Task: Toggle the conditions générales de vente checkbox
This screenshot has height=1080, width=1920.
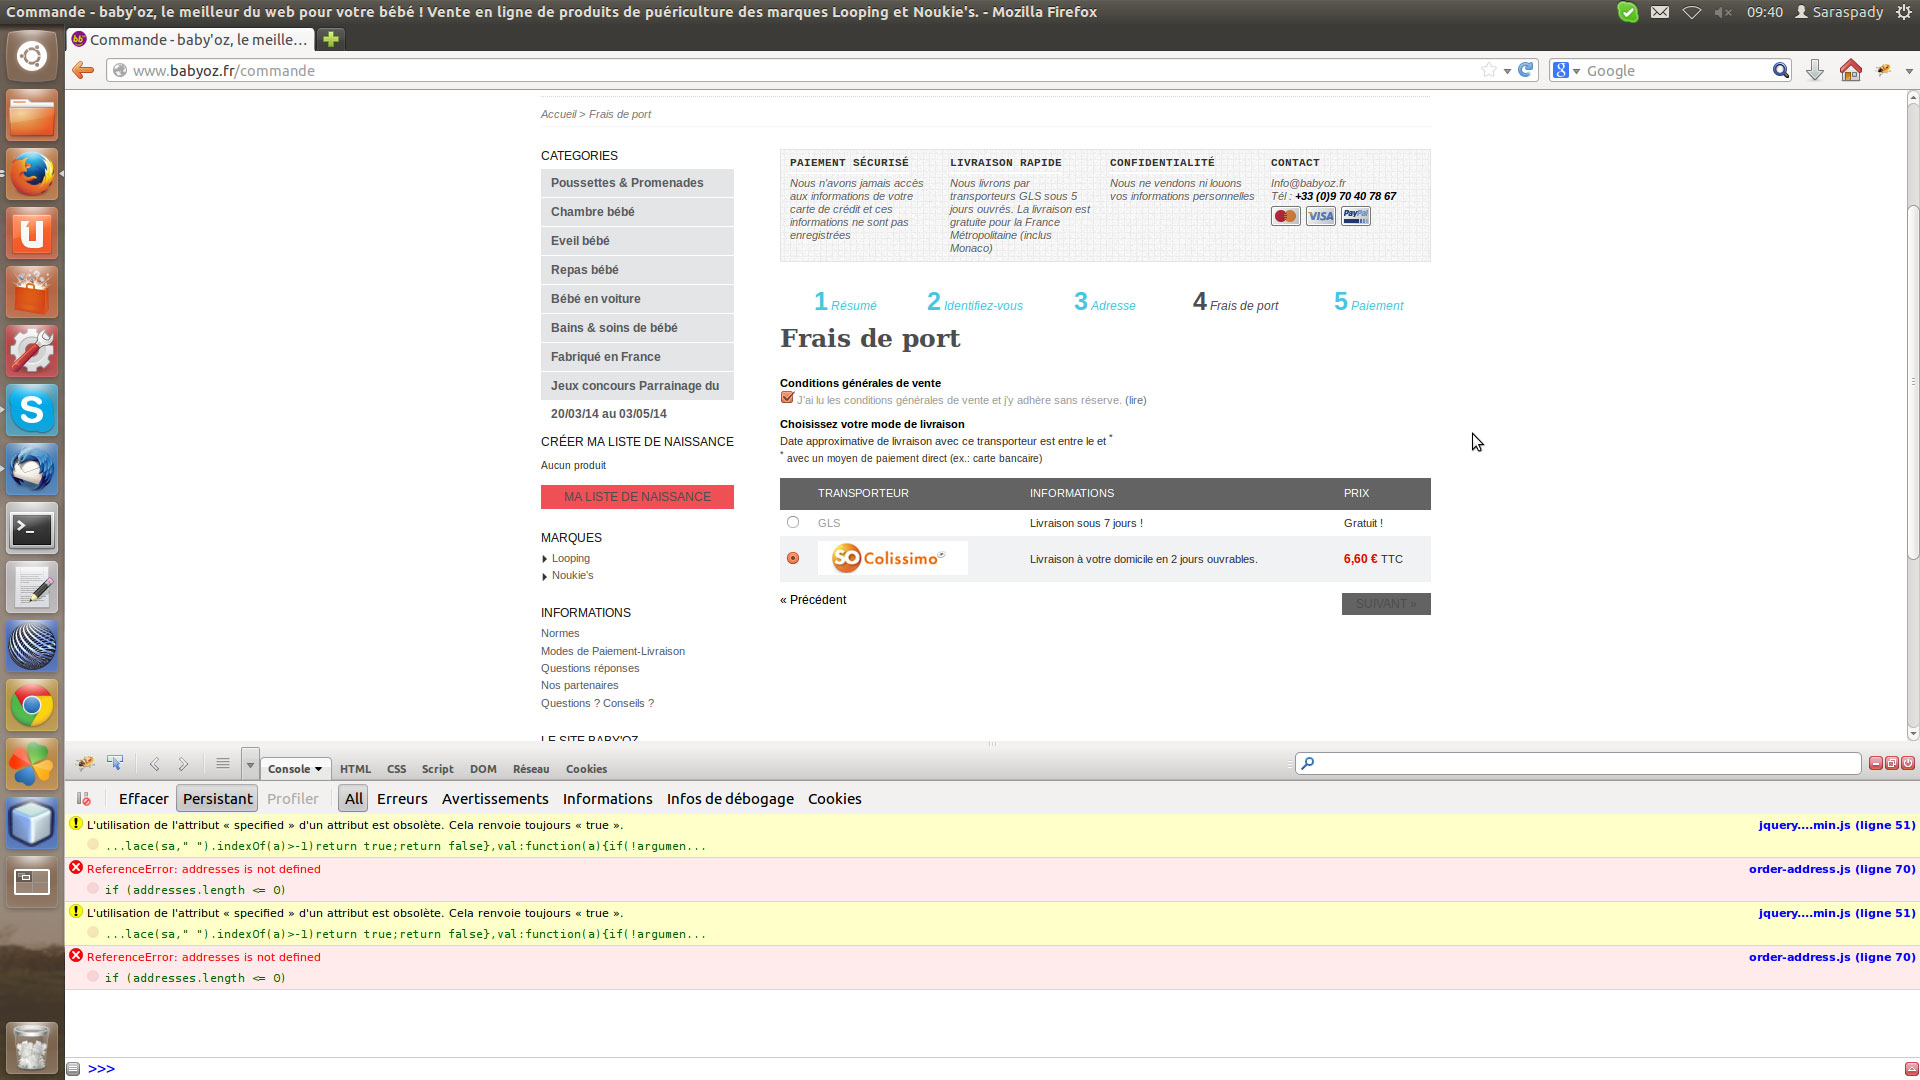Action: click(787, 398)
